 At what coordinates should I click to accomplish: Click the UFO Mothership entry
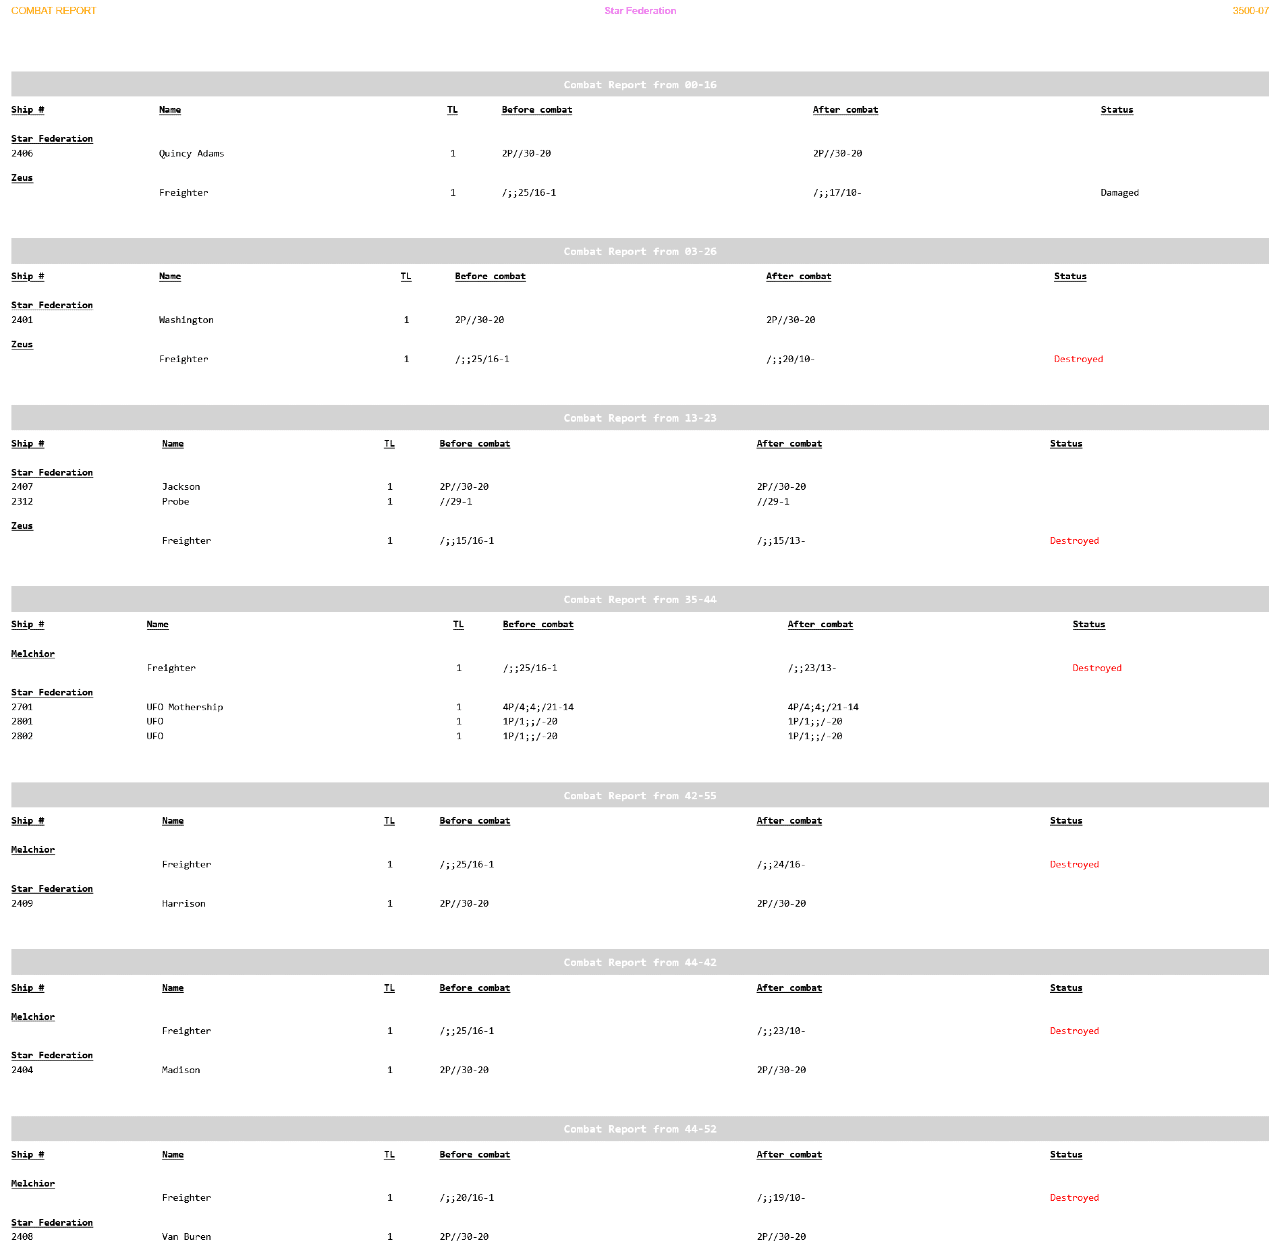(x=185, y=707)
